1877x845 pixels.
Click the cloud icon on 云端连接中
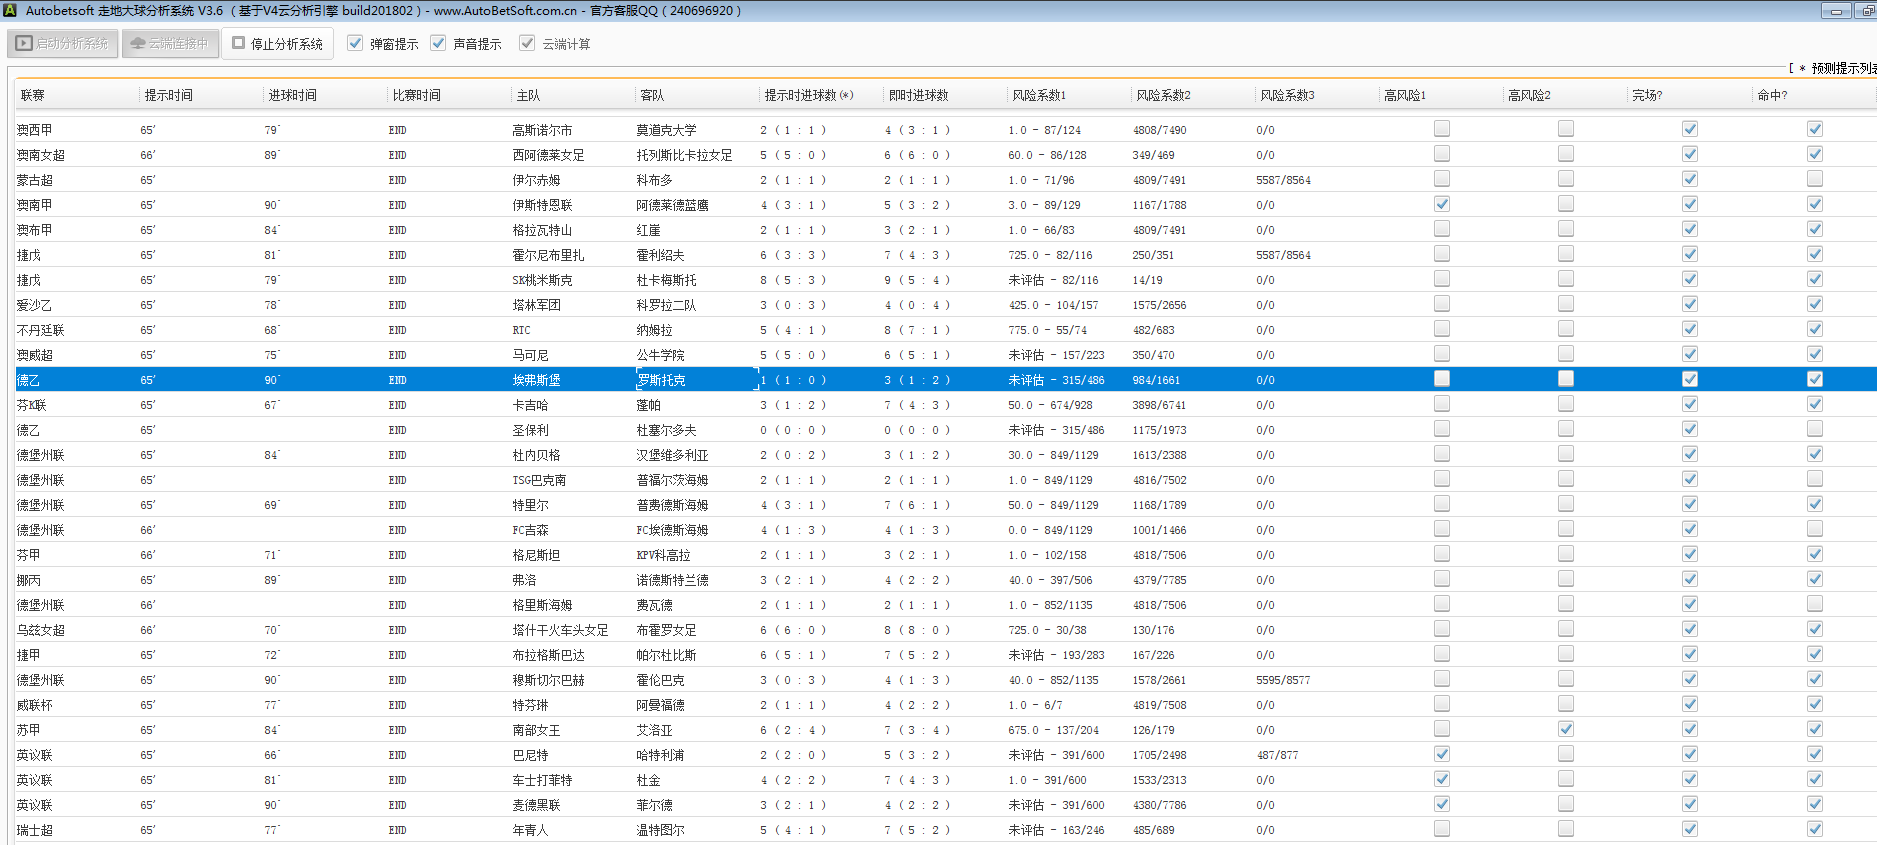click(138, 44)
